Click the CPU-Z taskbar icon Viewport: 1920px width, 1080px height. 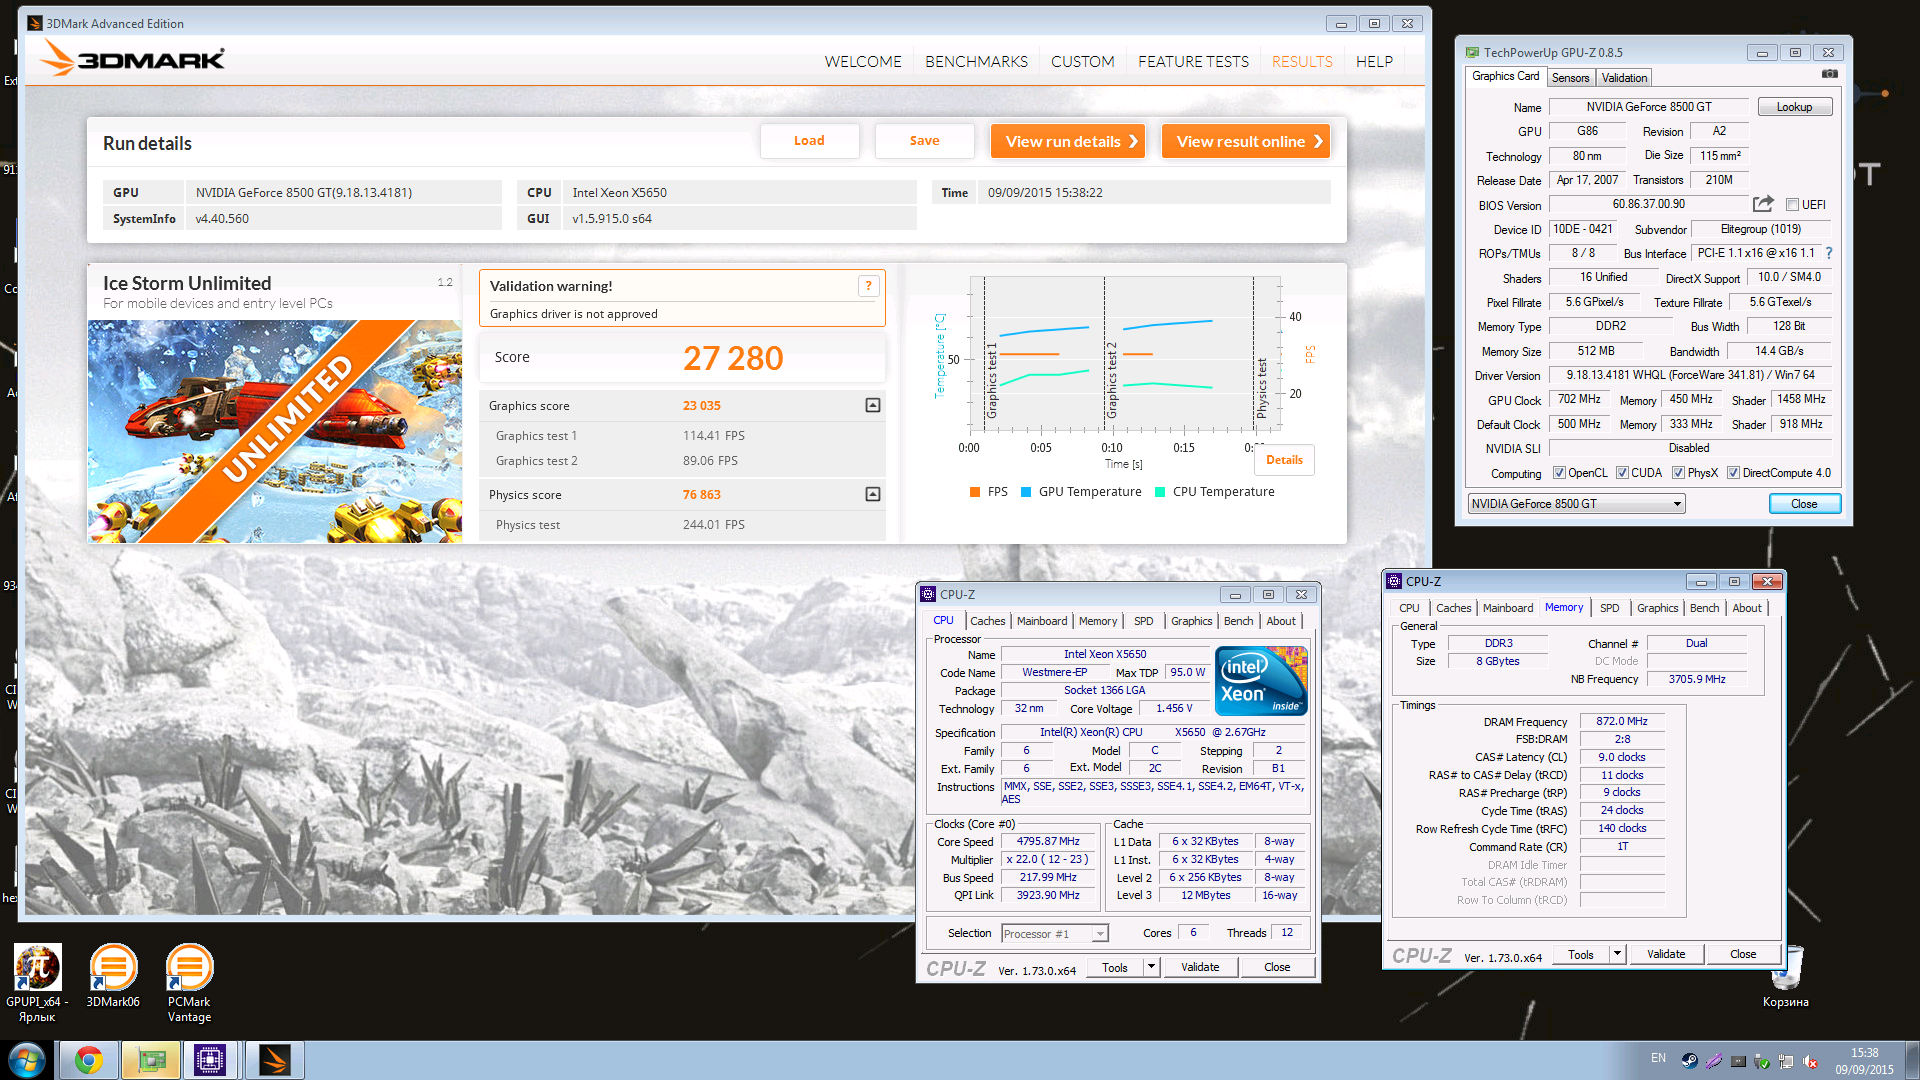point(210,1060)
